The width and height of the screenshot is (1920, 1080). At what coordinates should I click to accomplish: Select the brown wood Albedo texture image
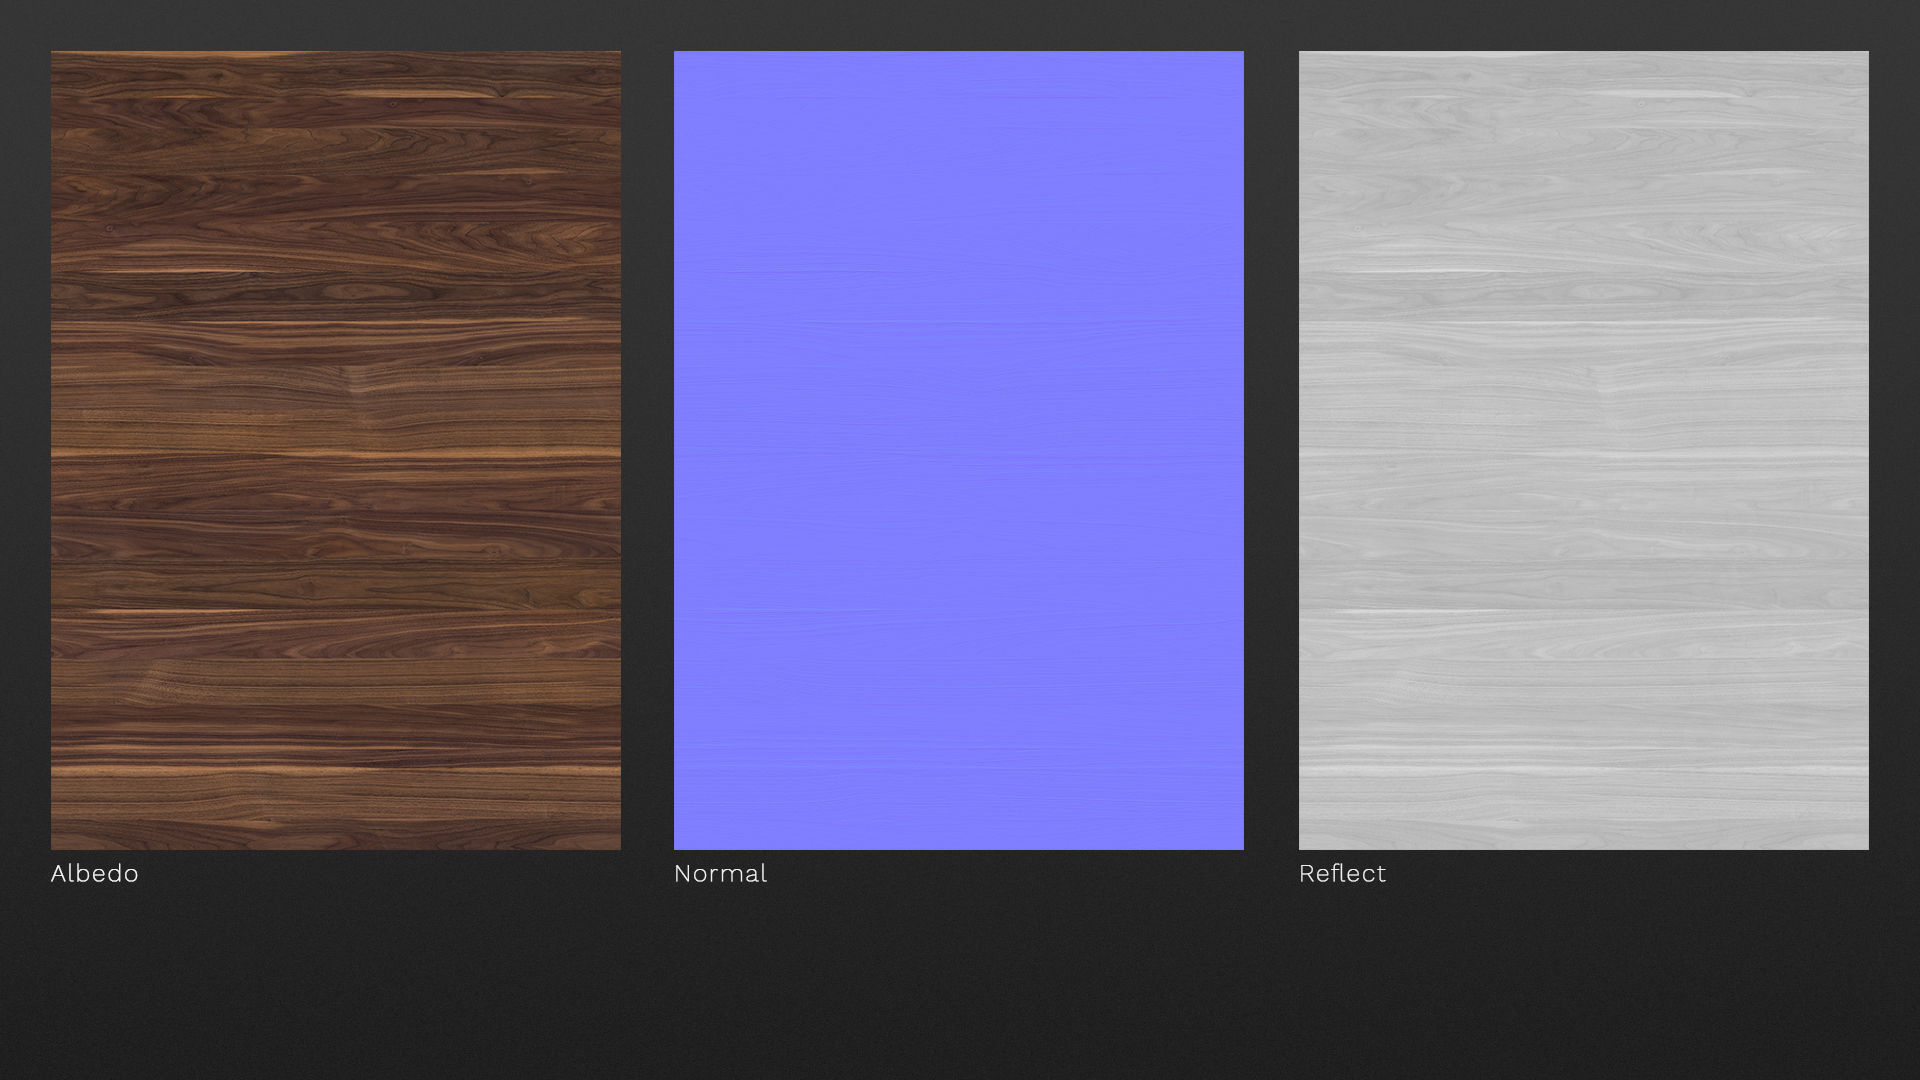click(x=336, y=450)
